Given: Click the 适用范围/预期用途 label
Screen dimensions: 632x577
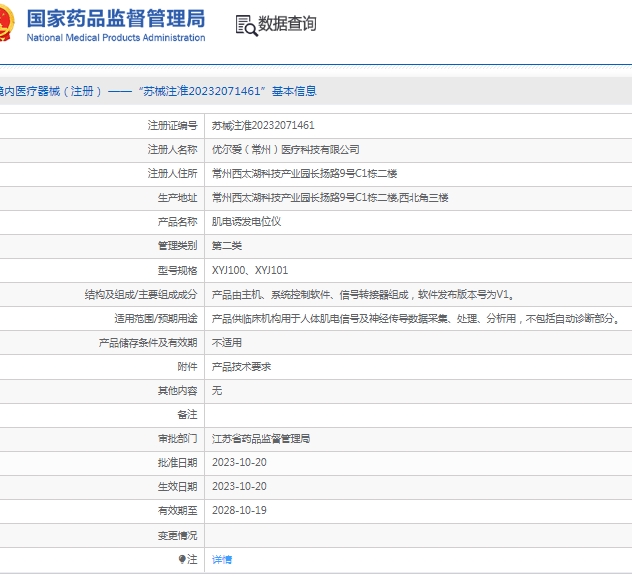Looking at the screenshot, I should click(156, 319).
